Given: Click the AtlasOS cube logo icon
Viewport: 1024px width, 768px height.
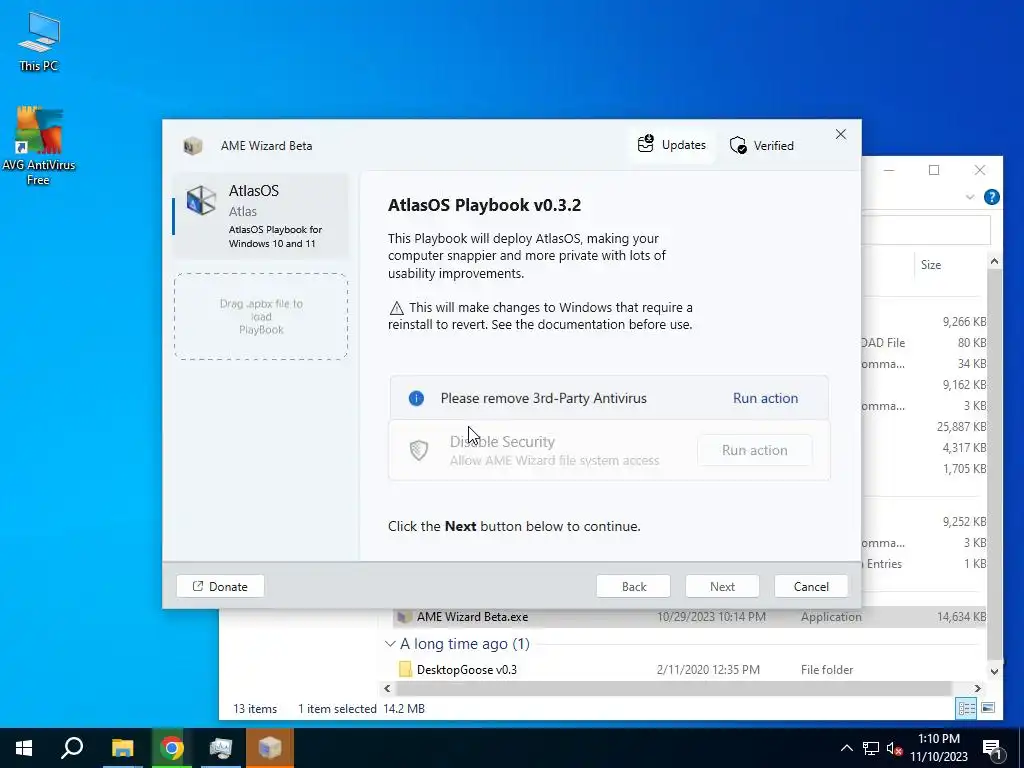Looking at the screenshot, I should click(200, 200).
